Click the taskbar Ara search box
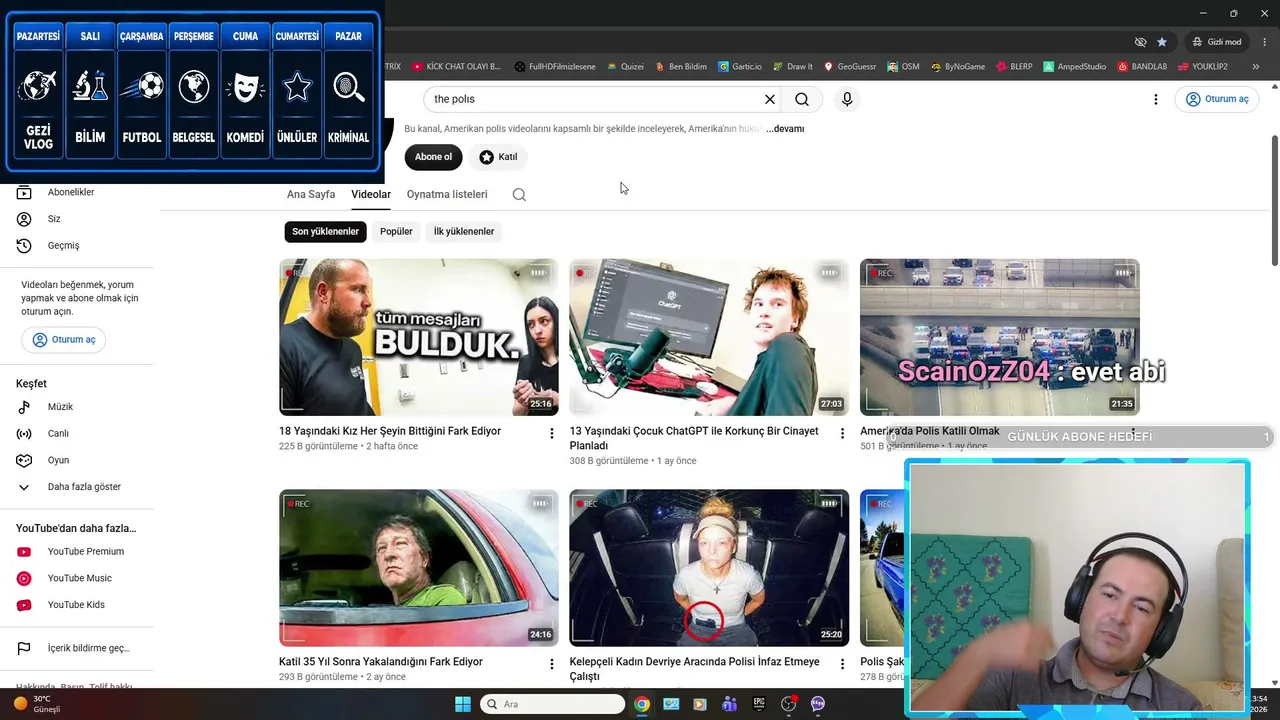 coord(552,704)
